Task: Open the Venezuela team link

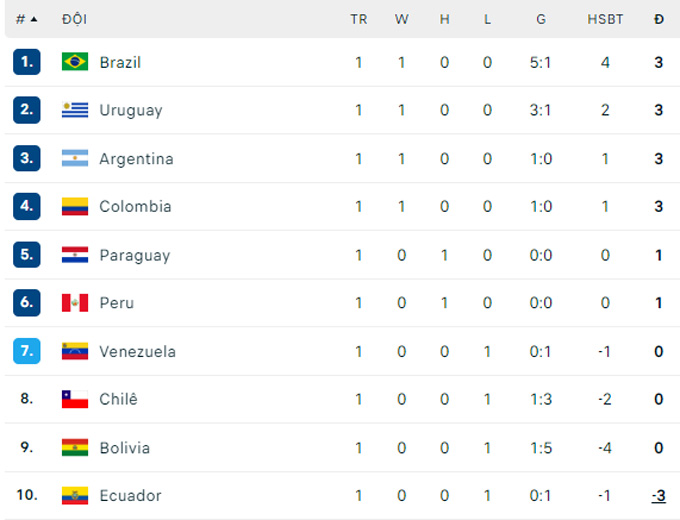Action: pyautogui.click(x=137, y=351)
